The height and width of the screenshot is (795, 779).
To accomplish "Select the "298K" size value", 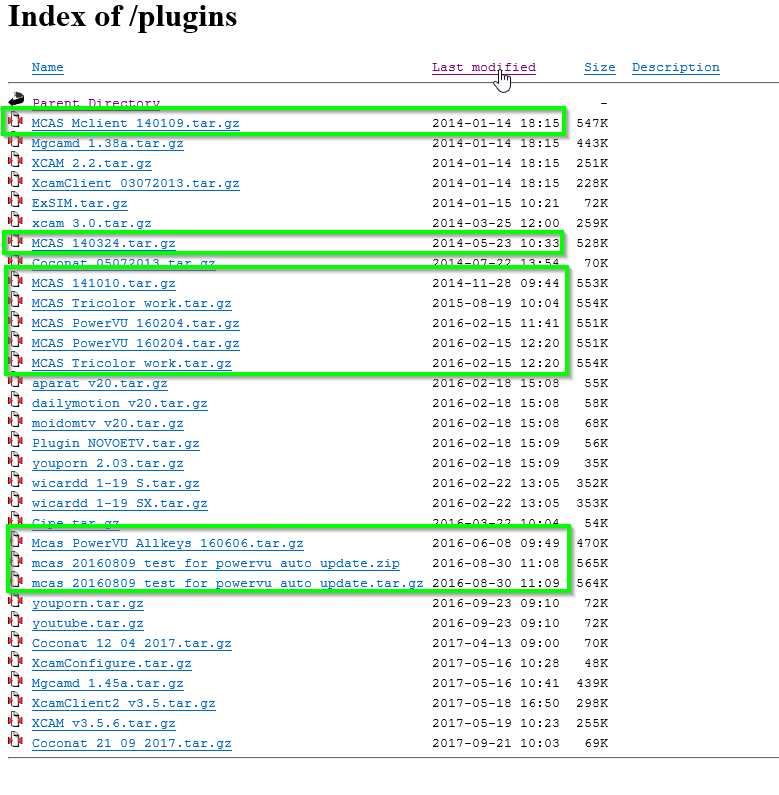I will click(x=592, y=703).
